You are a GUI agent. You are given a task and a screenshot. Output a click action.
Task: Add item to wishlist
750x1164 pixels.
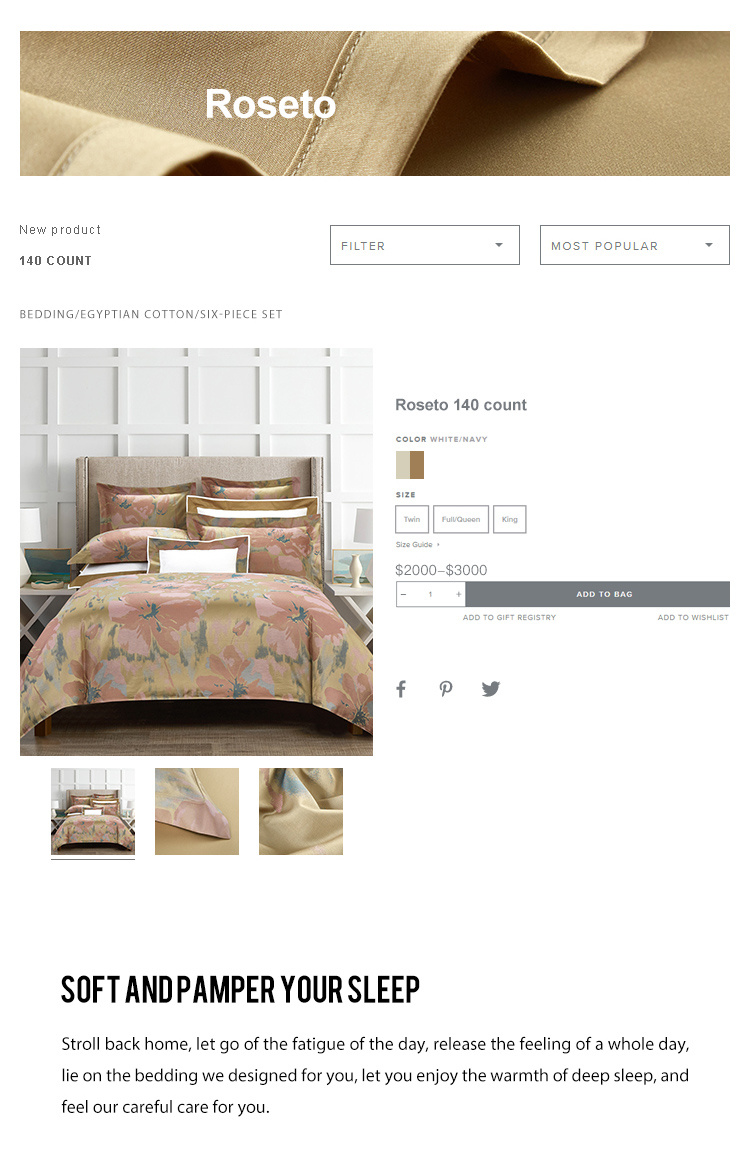(693, 618)
